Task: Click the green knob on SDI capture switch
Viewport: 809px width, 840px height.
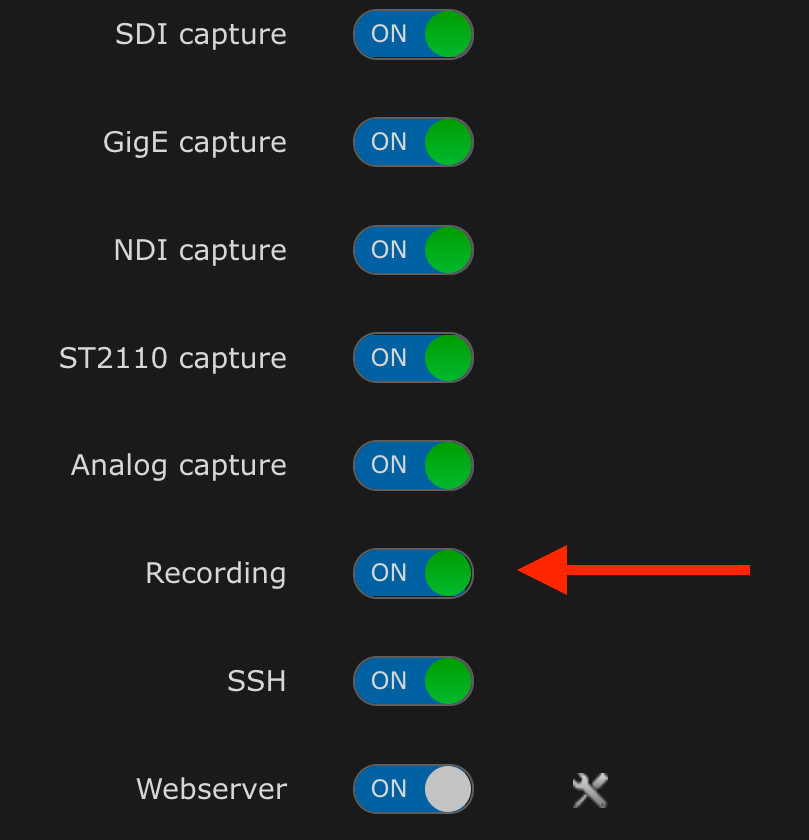Action: [447, 34]
